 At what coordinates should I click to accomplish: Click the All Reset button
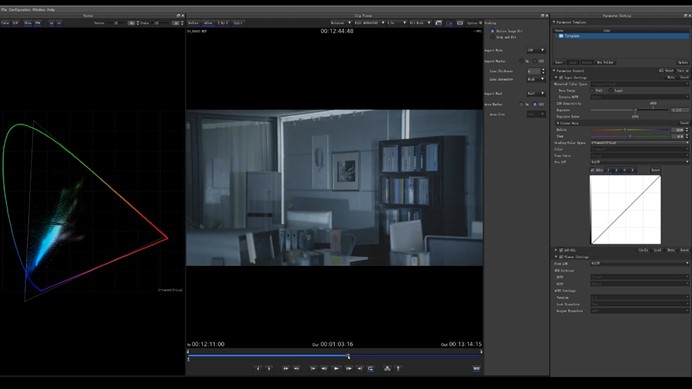click(x=666, y=71)
